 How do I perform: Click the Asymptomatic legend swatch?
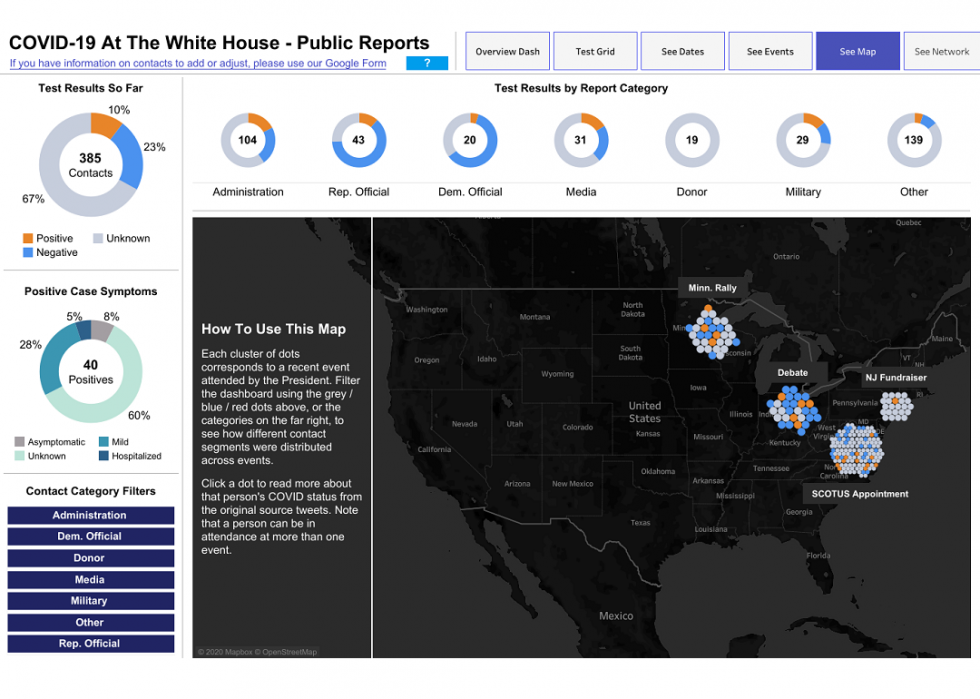tap(19, 442)
